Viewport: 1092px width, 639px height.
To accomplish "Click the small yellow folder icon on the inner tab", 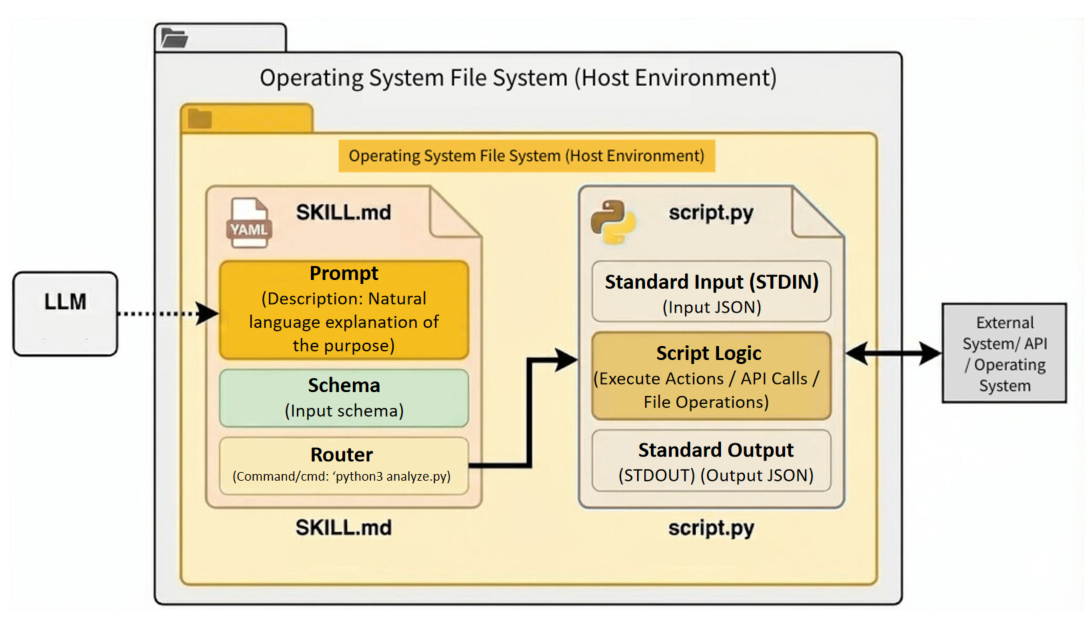I will point(200,119).
